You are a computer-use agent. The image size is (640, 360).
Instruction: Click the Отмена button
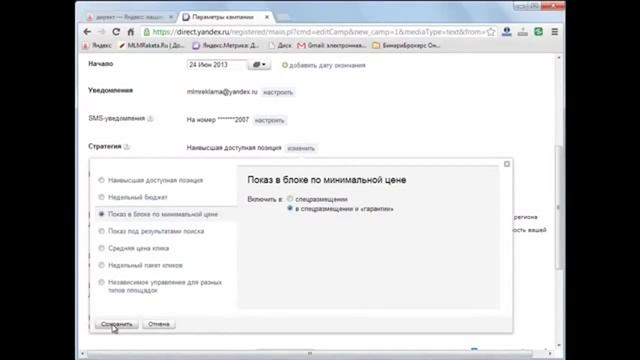coord(159,324)
